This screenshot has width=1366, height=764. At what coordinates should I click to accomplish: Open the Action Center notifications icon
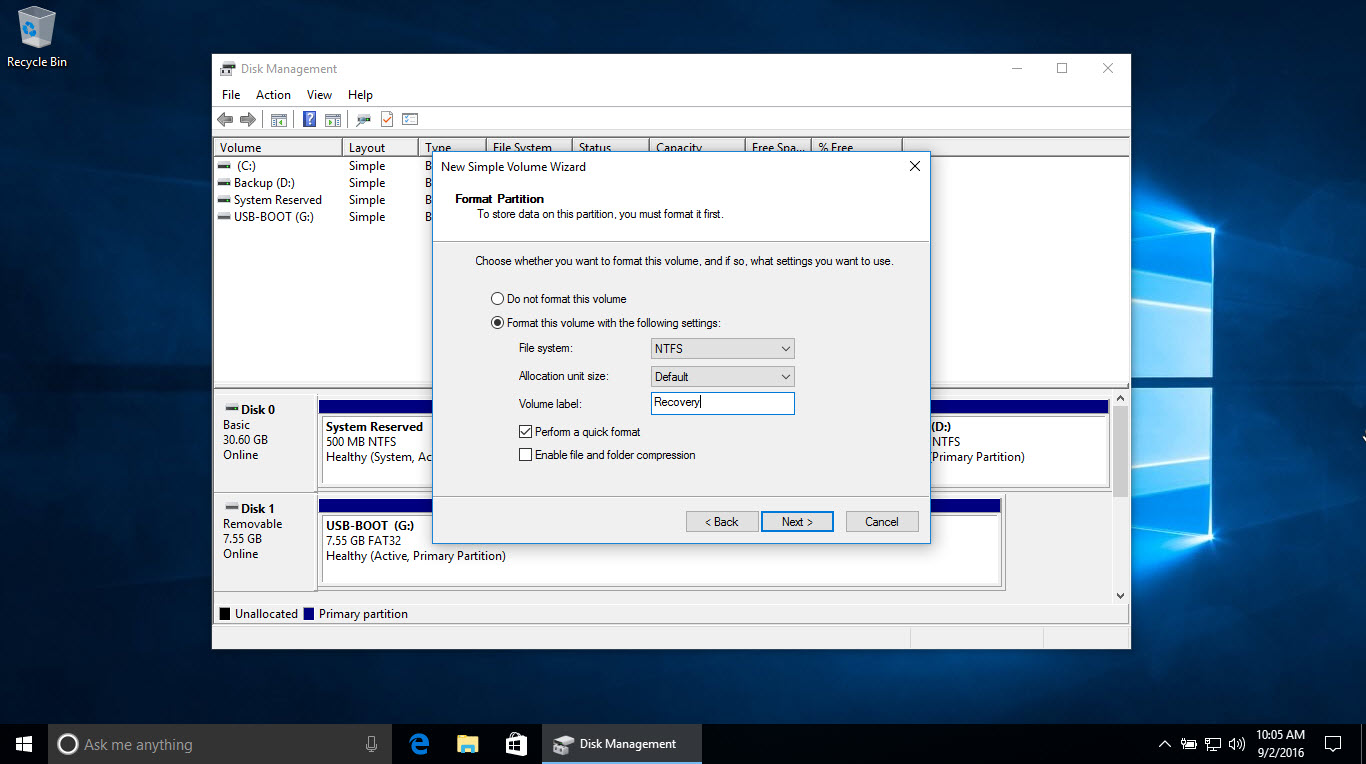(x=1333, y=744)
